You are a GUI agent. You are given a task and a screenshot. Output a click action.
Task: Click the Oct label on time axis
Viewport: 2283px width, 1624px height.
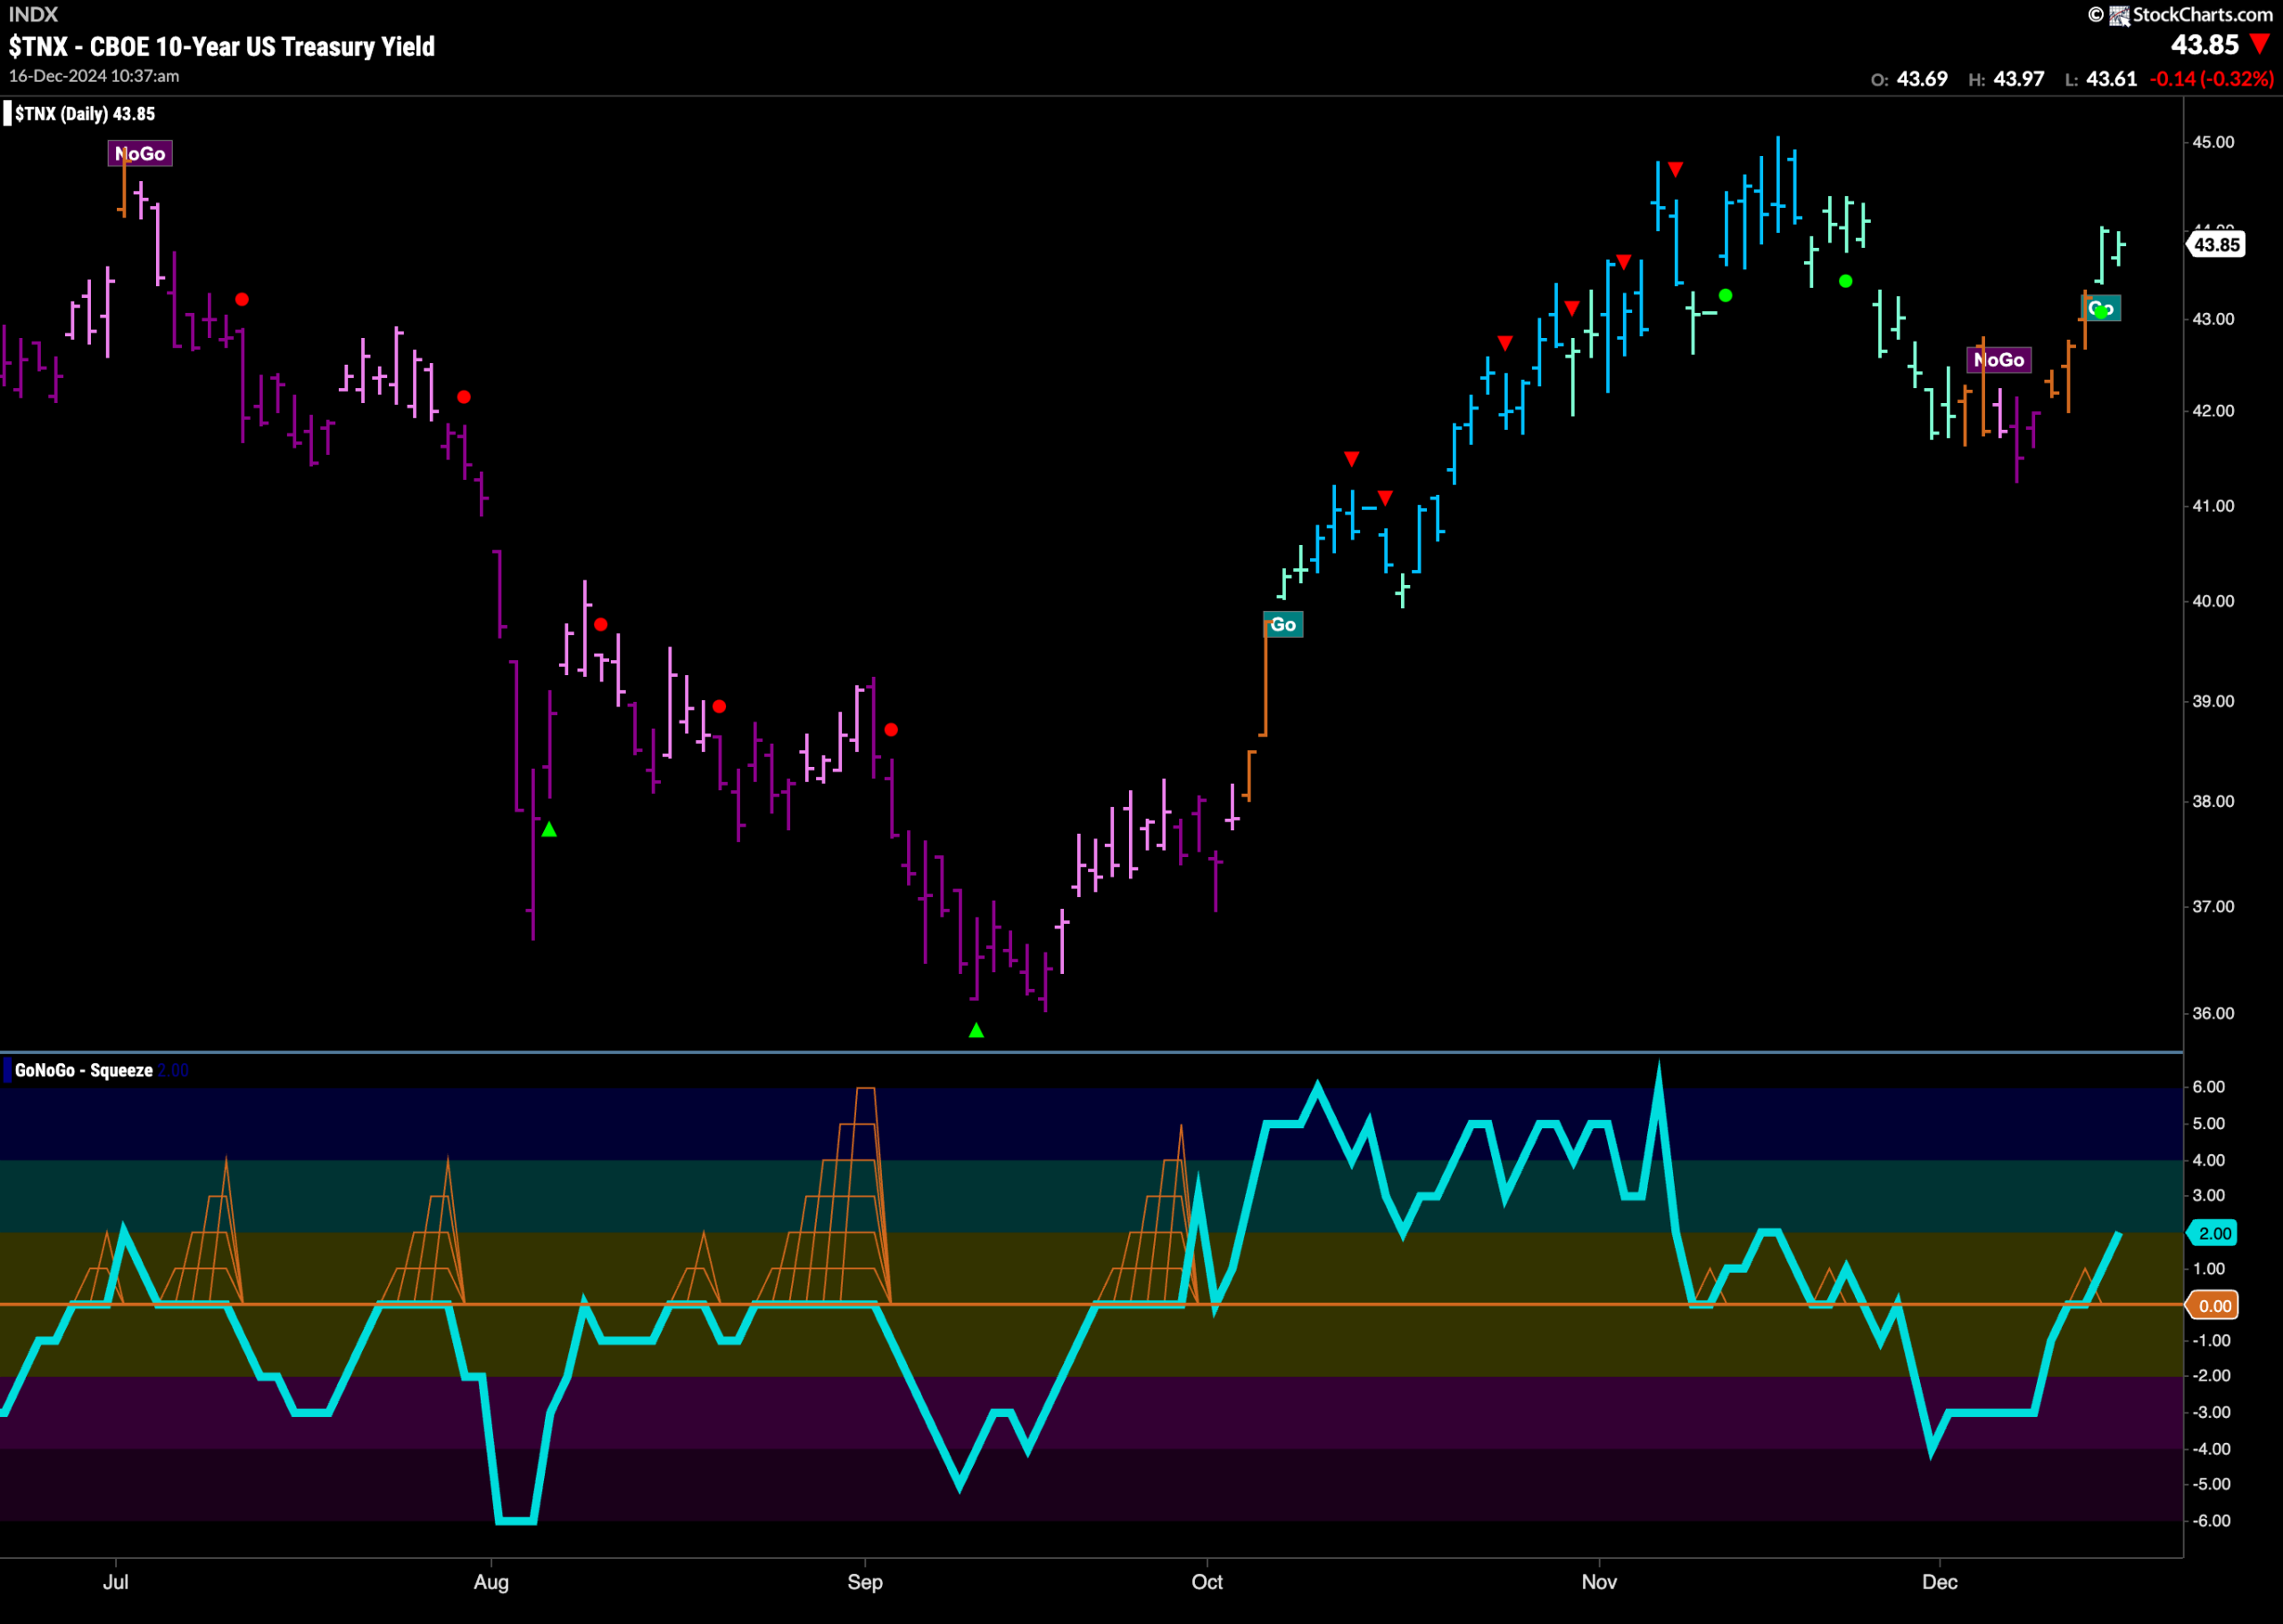pyautogui.click(x=1207, y=1582)
